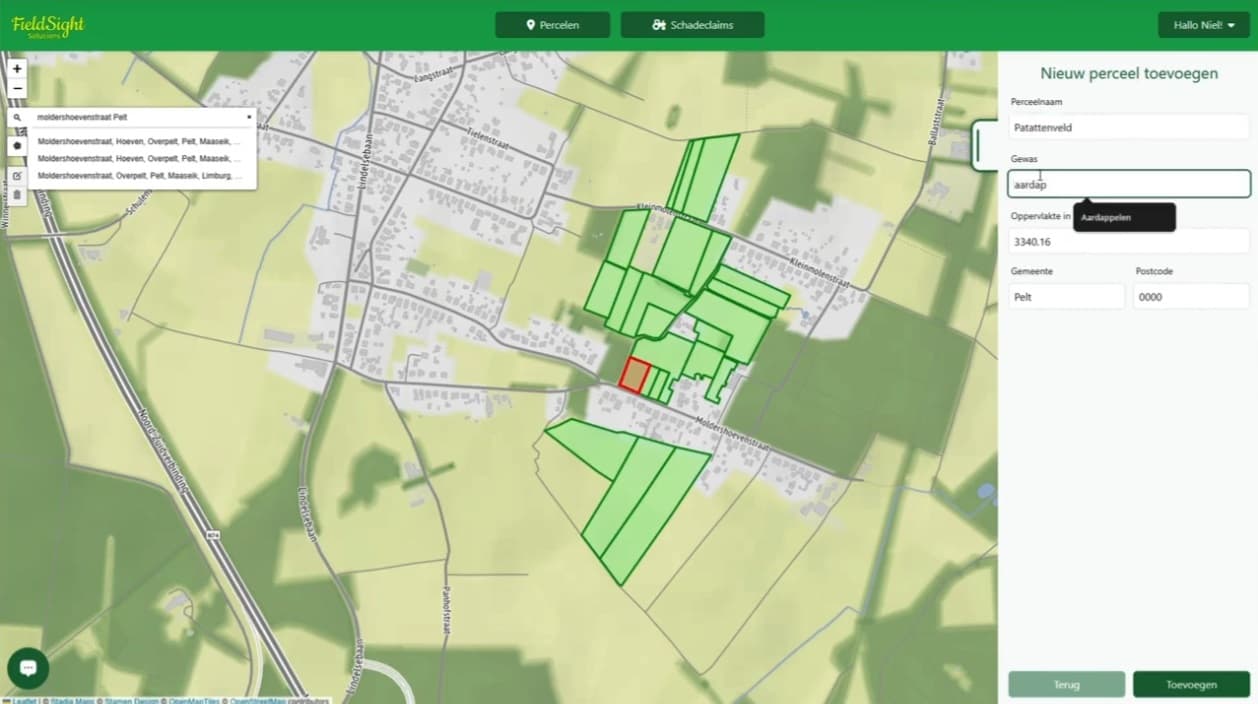Clear the map search field

pos(249,117)
